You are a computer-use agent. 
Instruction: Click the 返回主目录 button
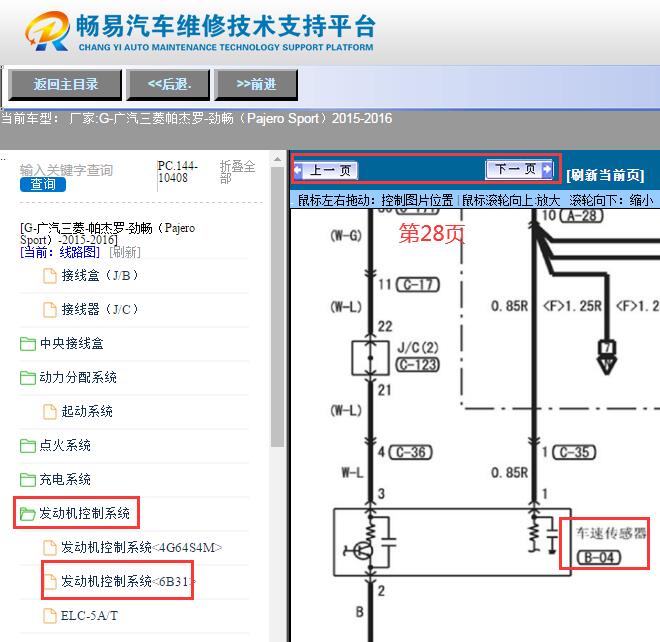point(65,85)
